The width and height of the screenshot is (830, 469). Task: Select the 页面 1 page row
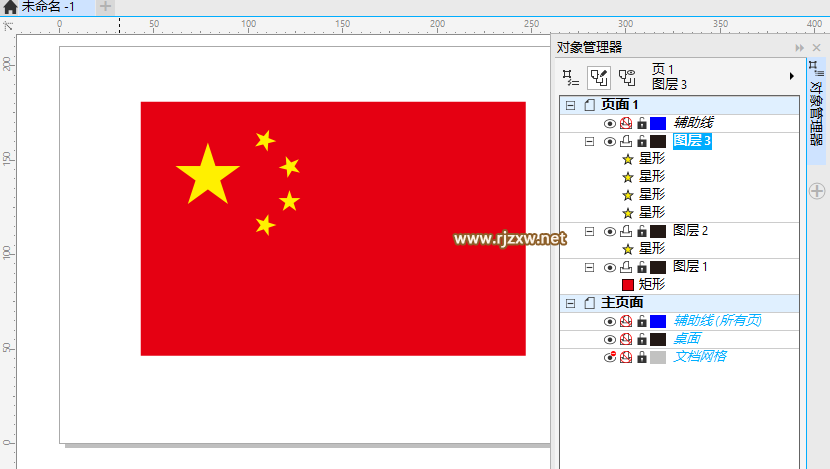[680, 105]
